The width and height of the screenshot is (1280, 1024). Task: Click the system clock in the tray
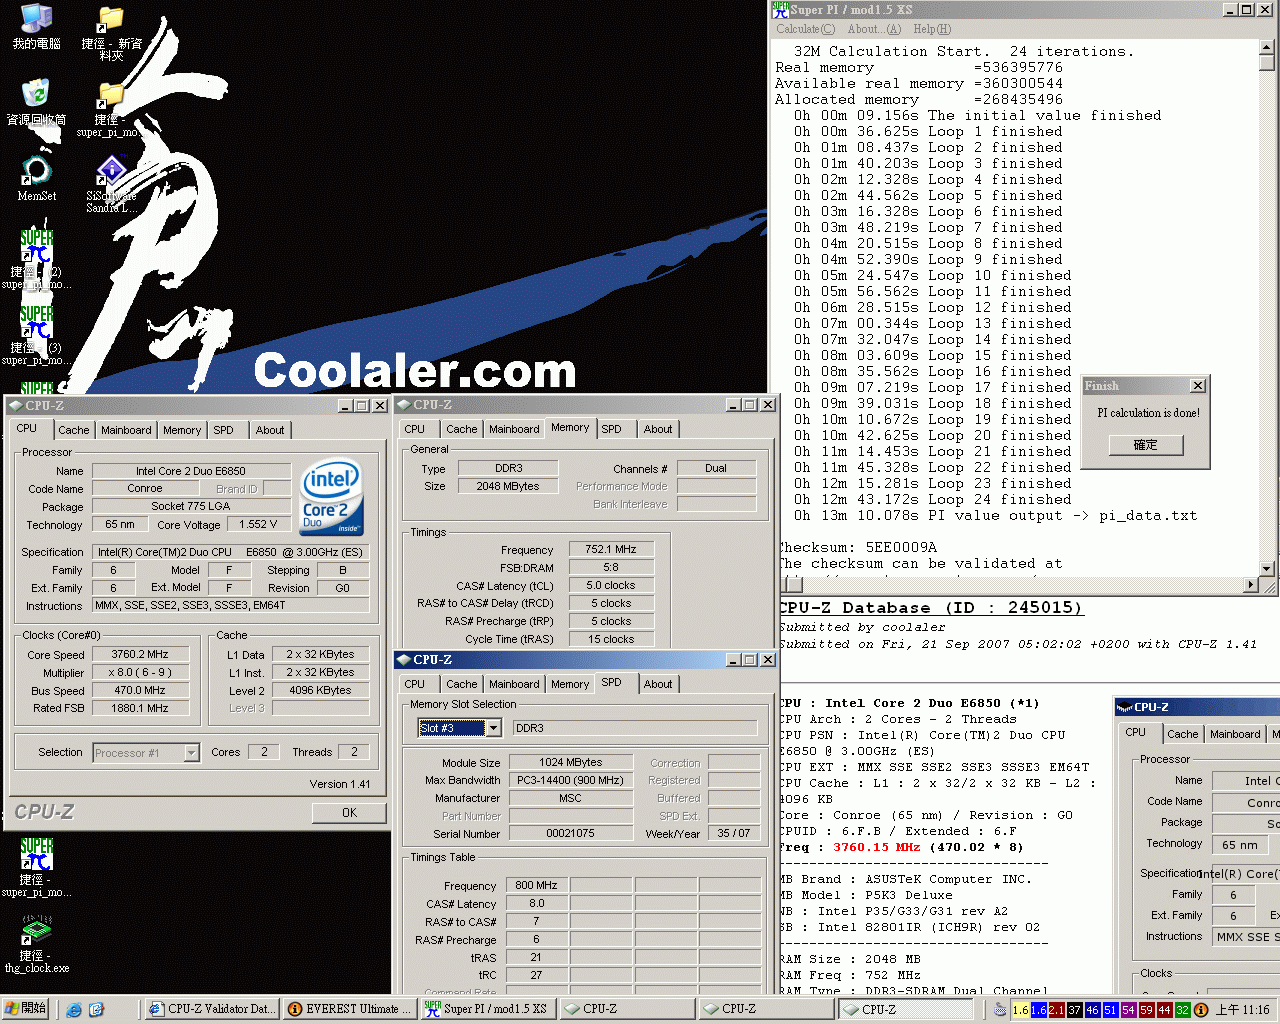pos(1243,1010)
